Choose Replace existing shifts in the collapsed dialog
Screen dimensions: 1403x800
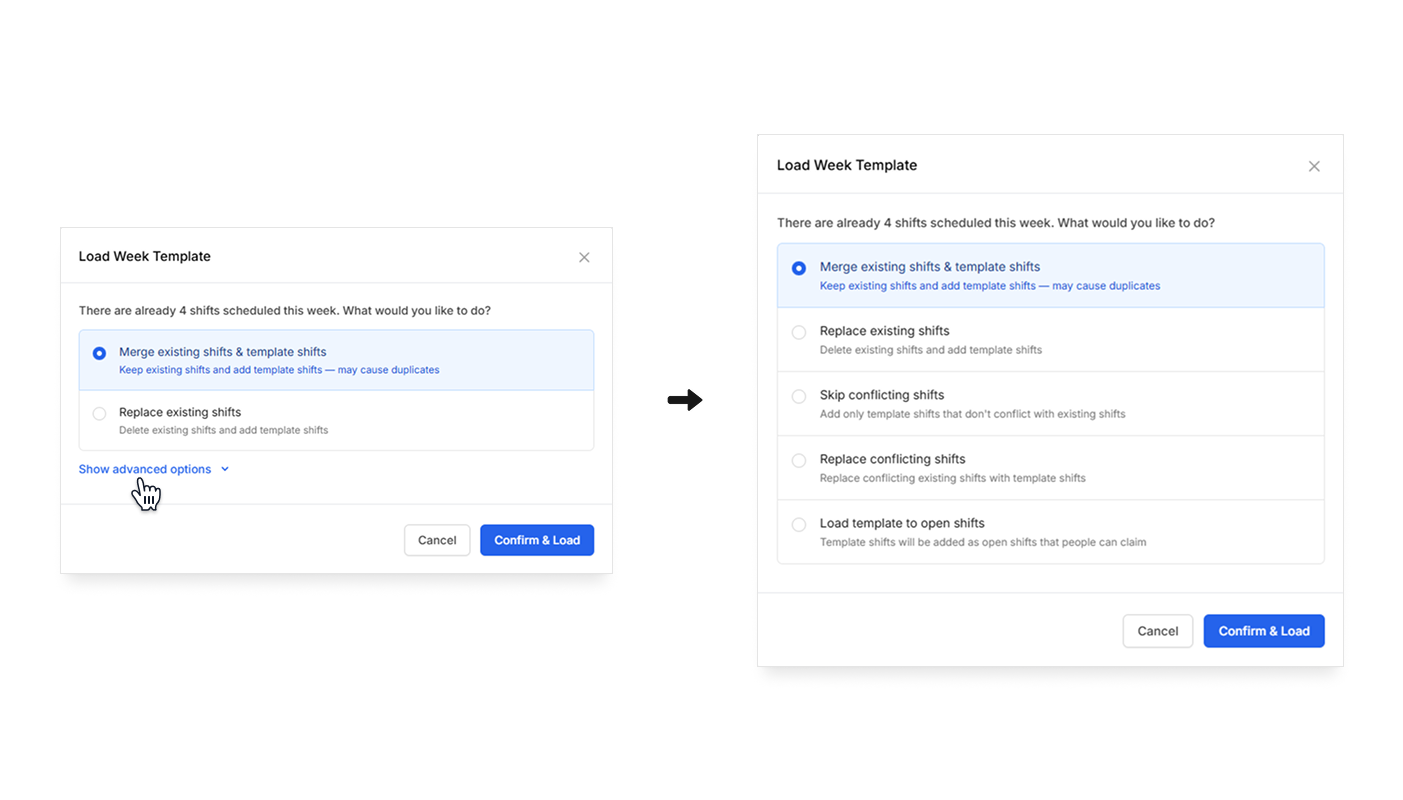[x=99, y=413]
